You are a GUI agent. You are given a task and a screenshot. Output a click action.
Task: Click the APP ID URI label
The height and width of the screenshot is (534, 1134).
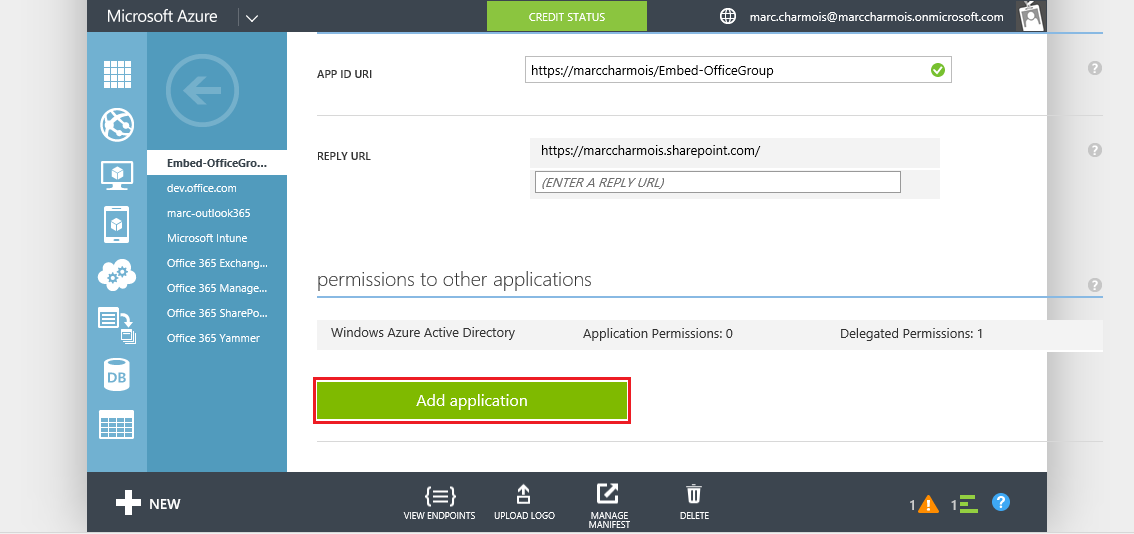click(344, 75)
